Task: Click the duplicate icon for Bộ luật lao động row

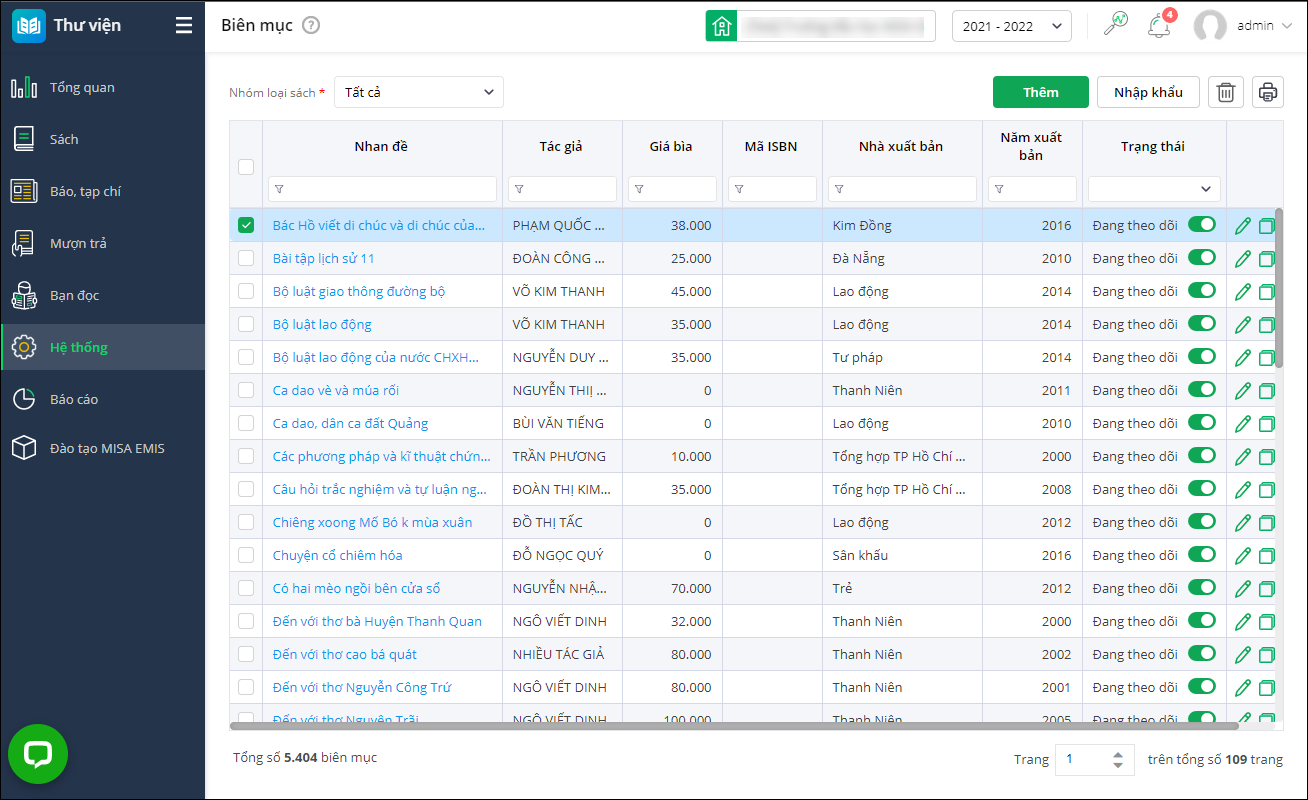Action: [x=1266, y=325]
